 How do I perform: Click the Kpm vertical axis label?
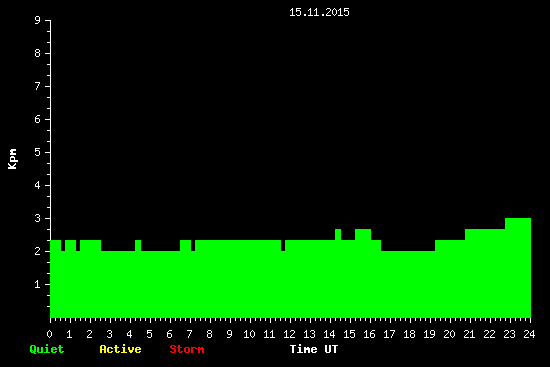click(12, 159)
